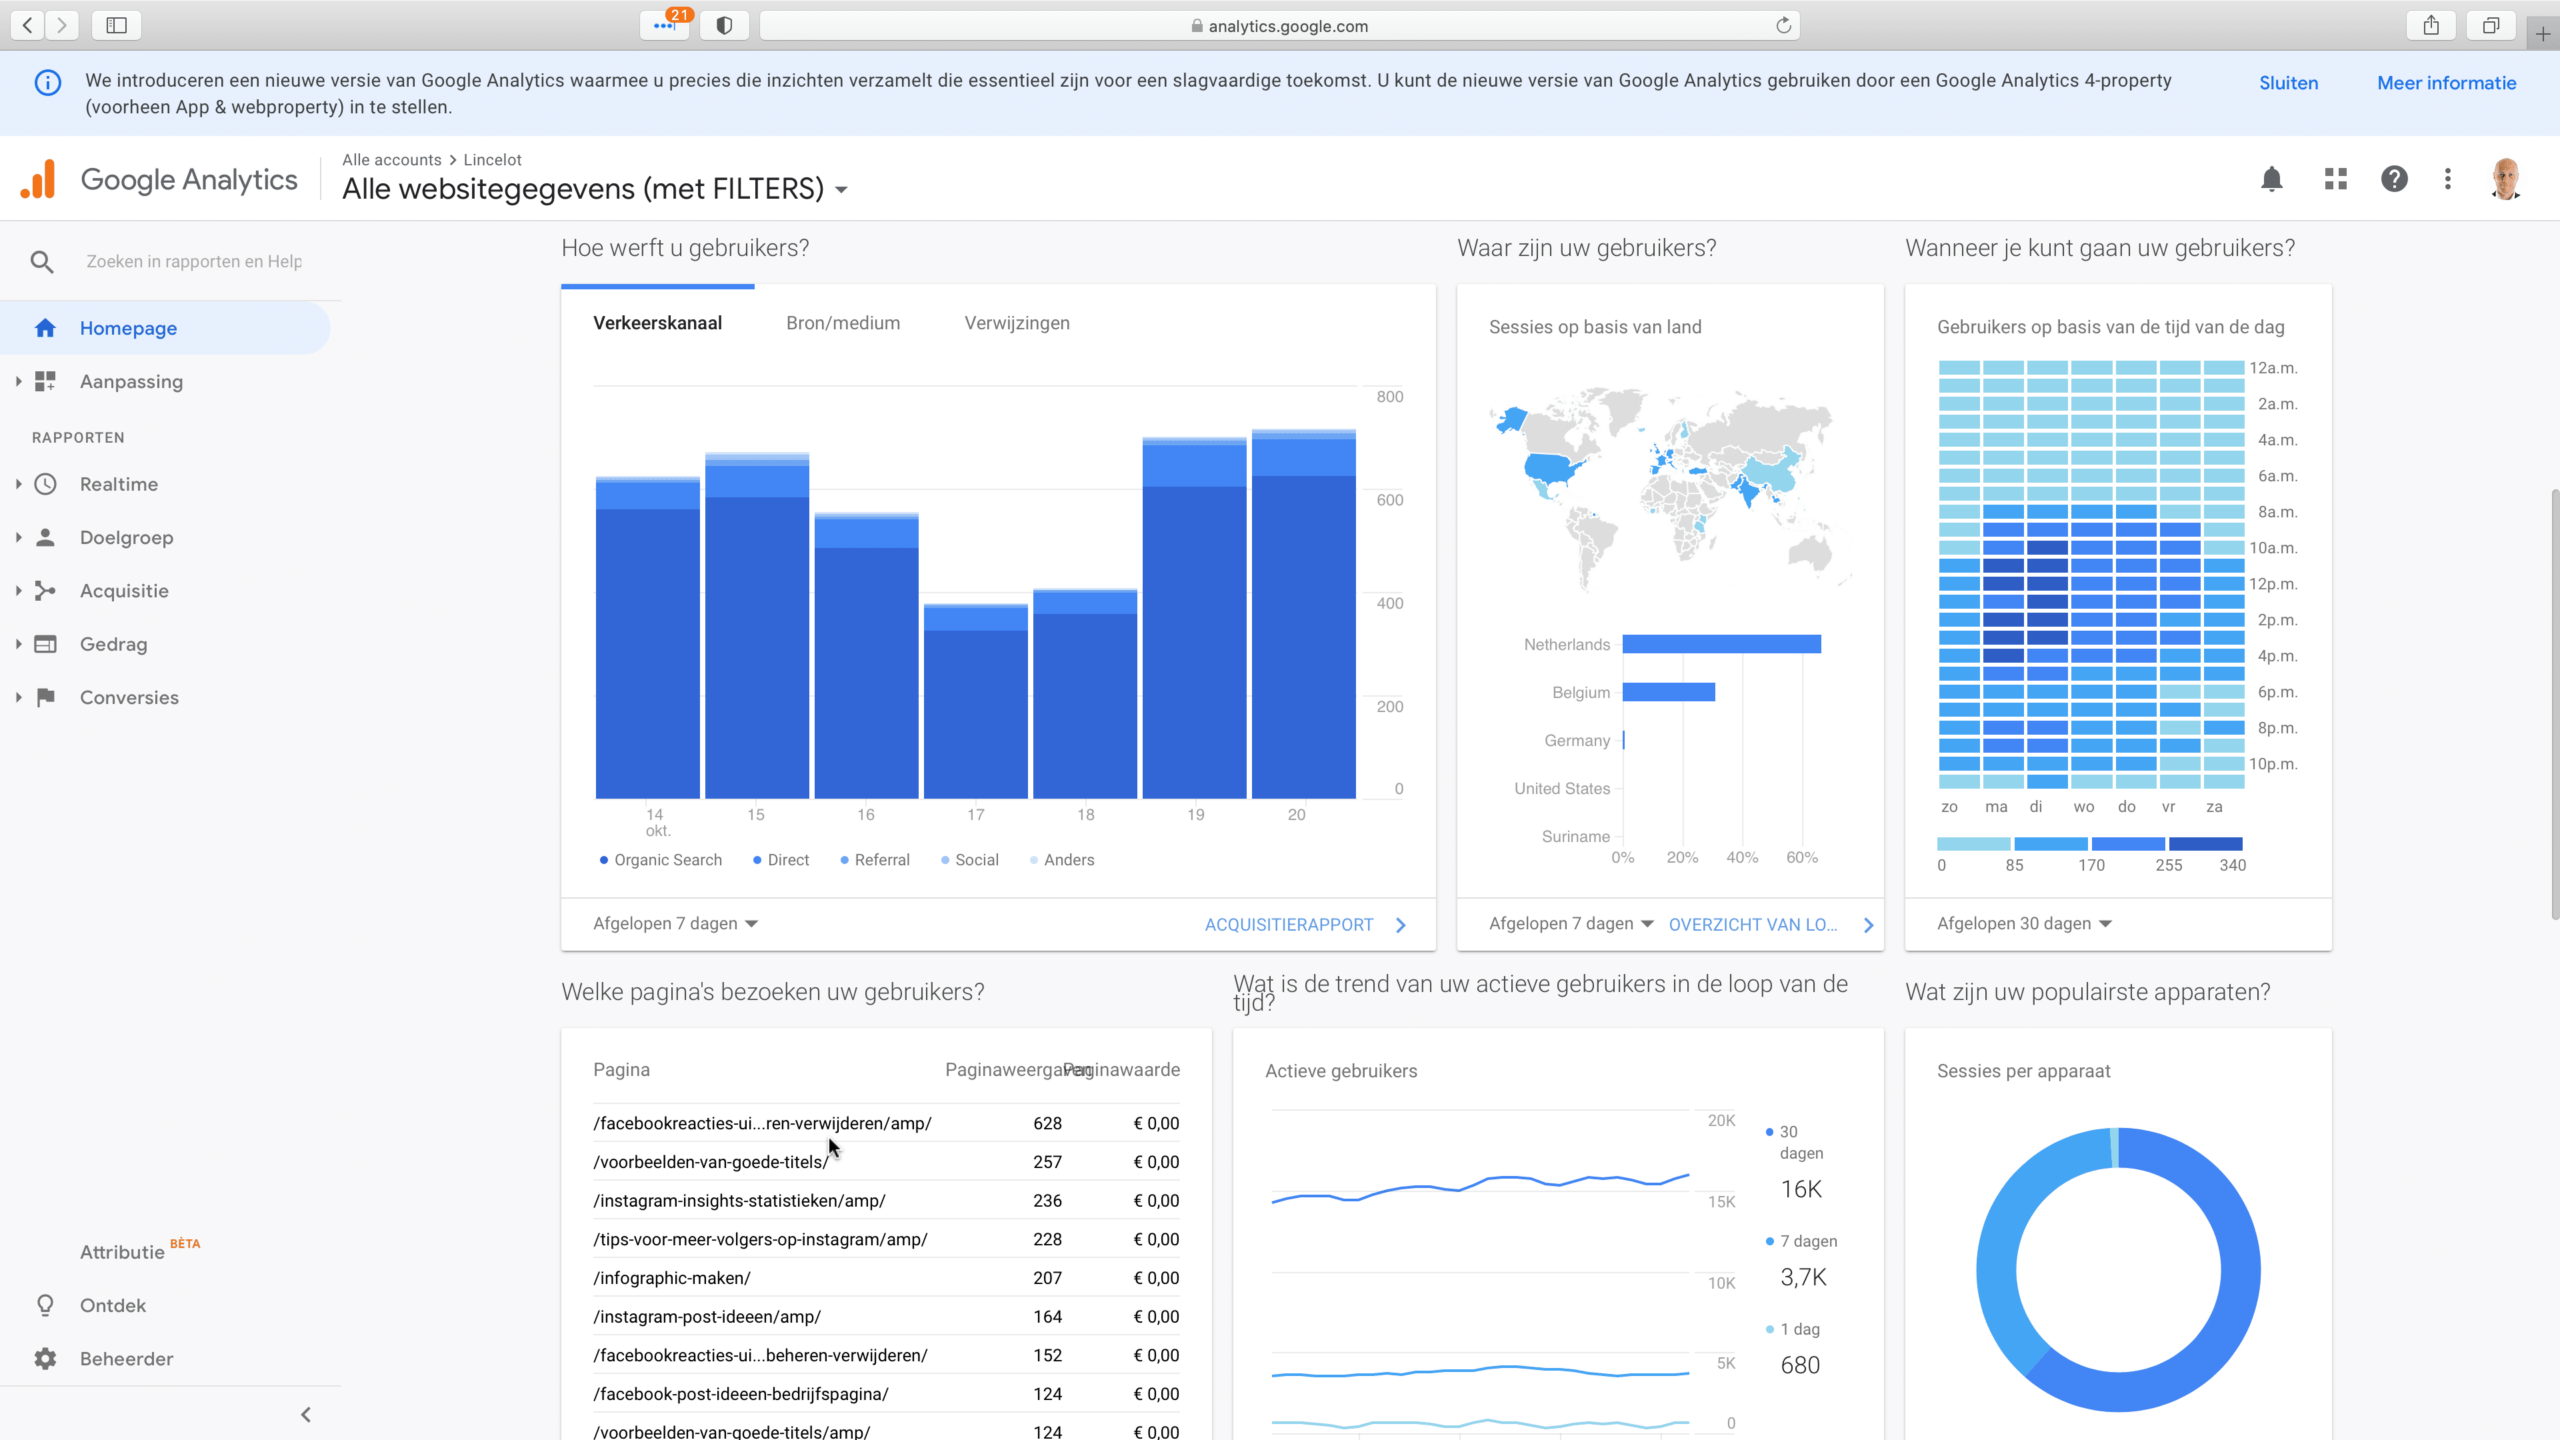This screenshot has height=1440, width=2560.
Task: Click the Direct legend color dot
Action: coord(757,859)
